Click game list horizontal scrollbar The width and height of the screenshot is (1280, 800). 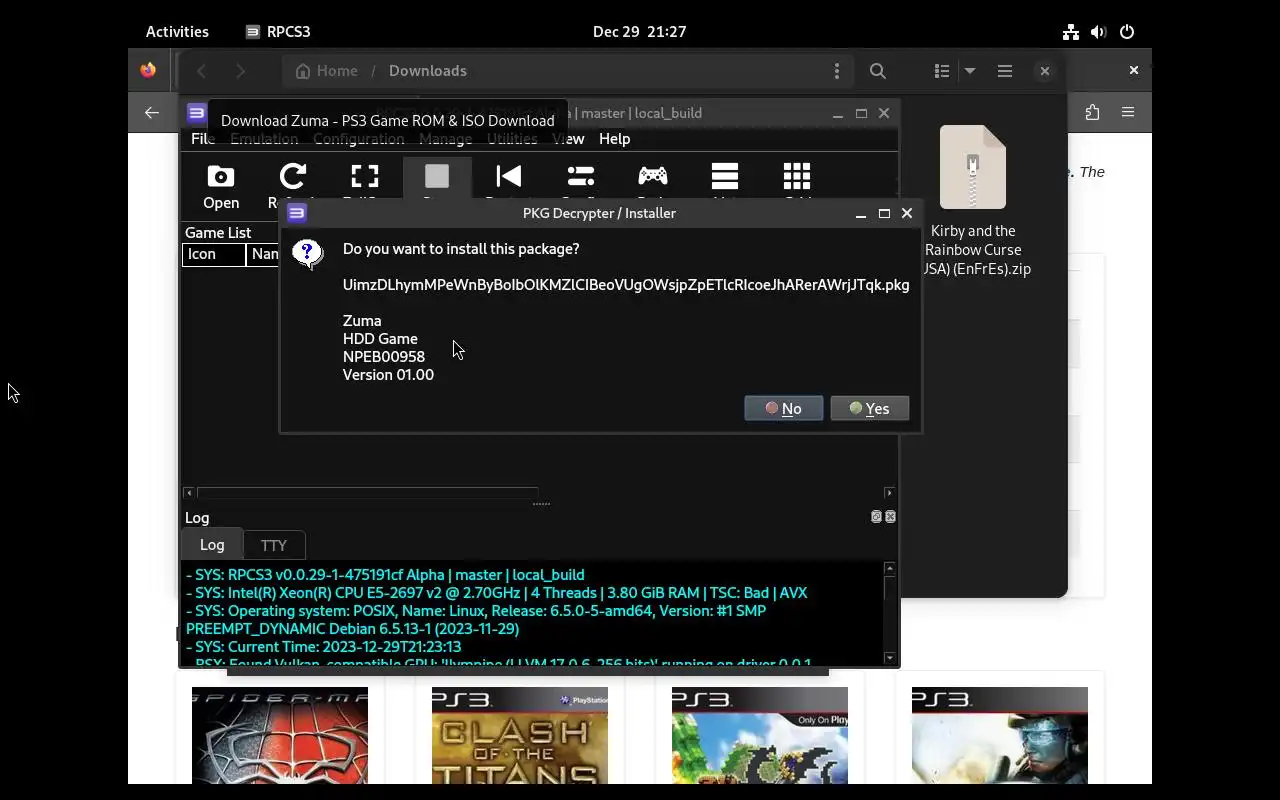368,493
